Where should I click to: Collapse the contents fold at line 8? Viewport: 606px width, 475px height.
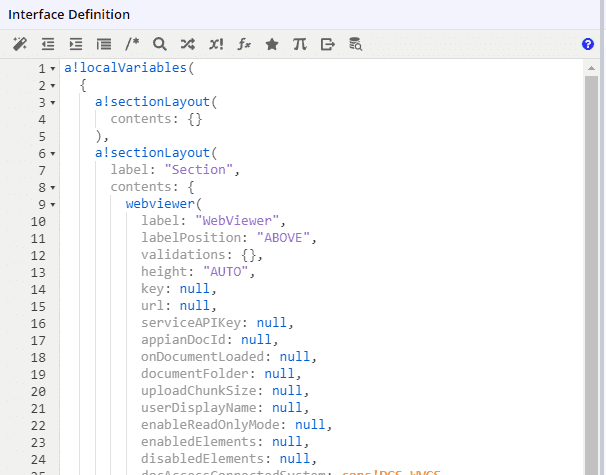click(x=53, y=188)
